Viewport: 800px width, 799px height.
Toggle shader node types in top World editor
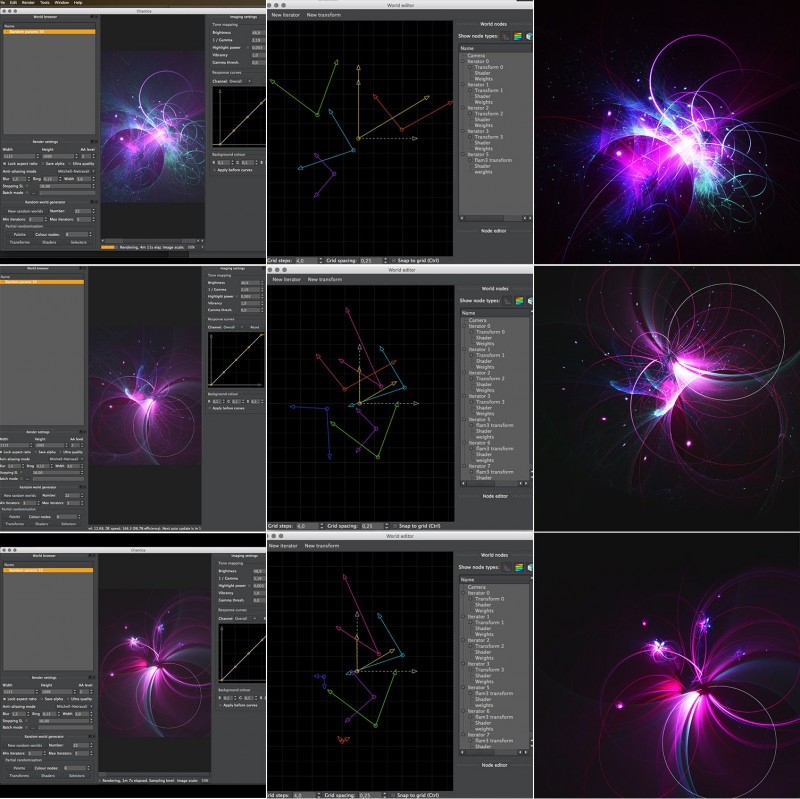coord(518,36)
